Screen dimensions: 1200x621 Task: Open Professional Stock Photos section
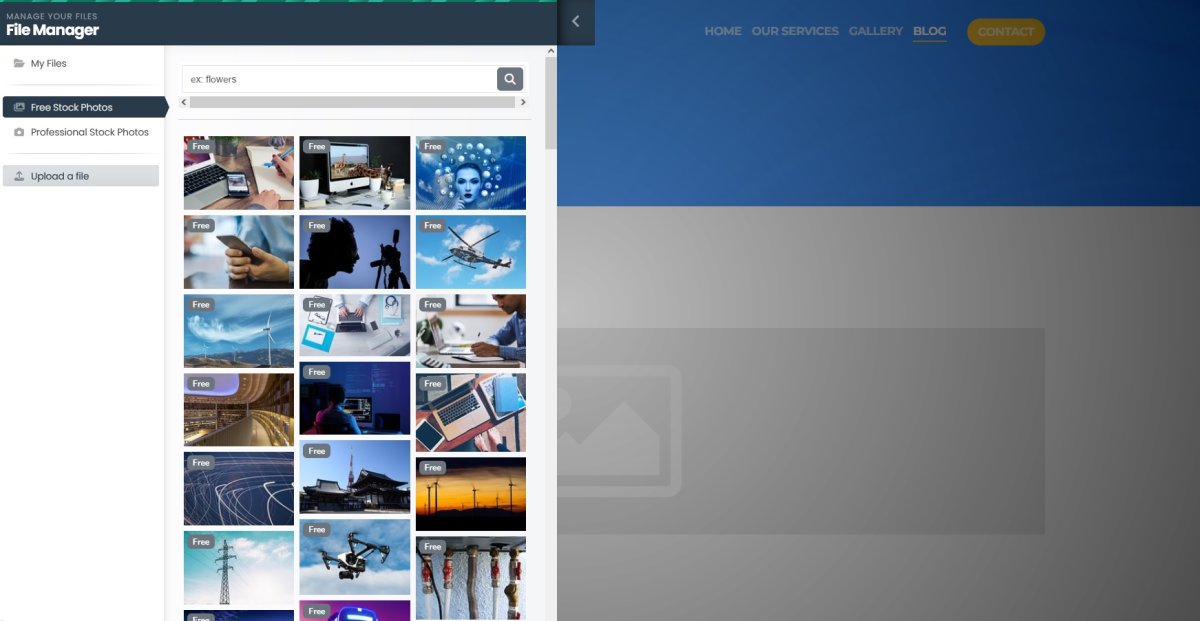[89, 132]
